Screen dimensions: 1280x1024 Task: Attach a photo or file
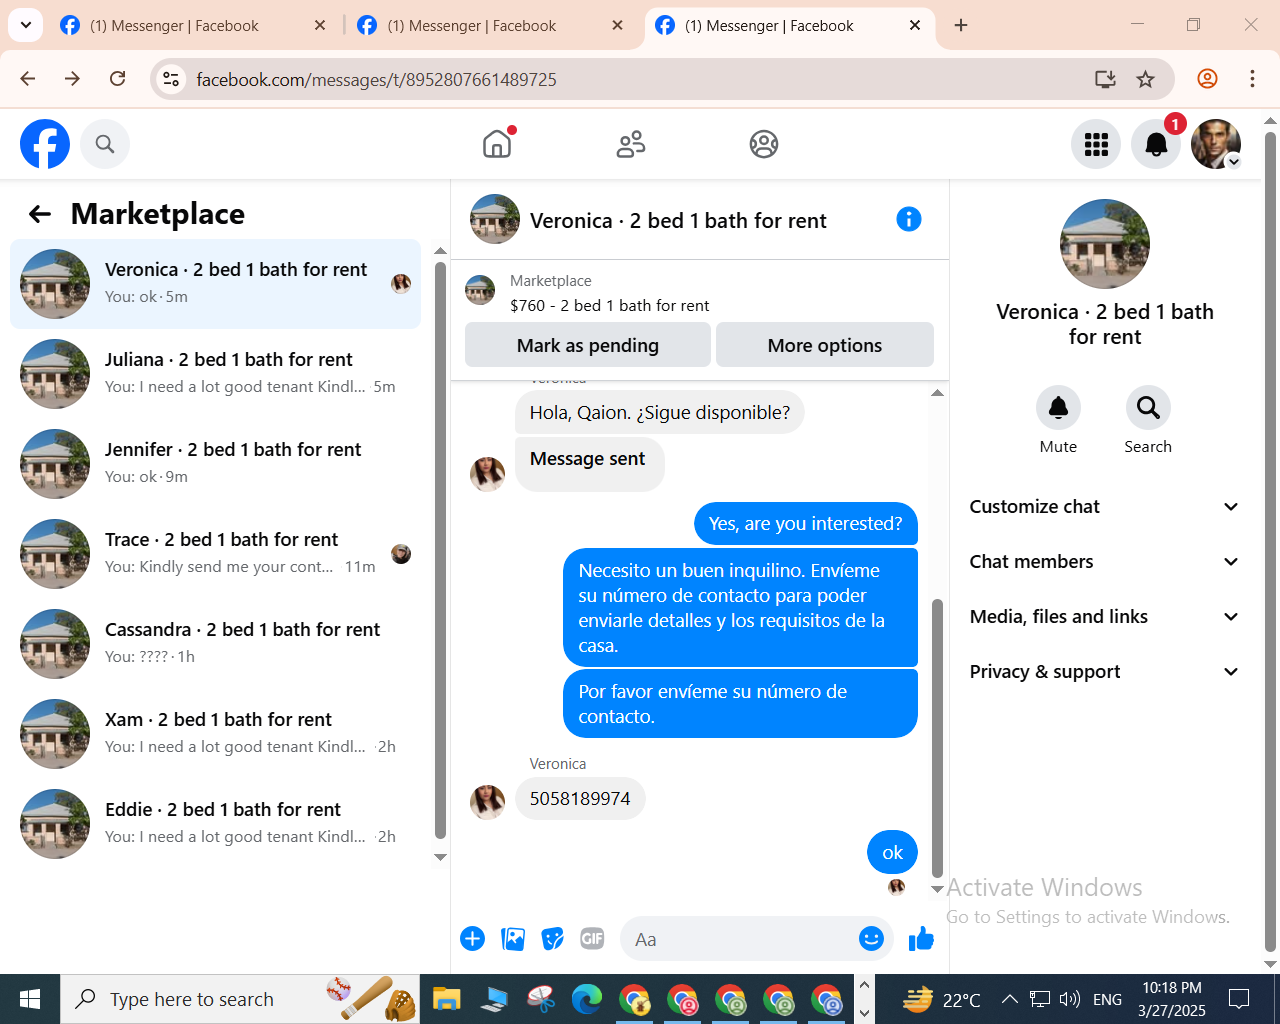pyautogui.click(x=513, y=939)
